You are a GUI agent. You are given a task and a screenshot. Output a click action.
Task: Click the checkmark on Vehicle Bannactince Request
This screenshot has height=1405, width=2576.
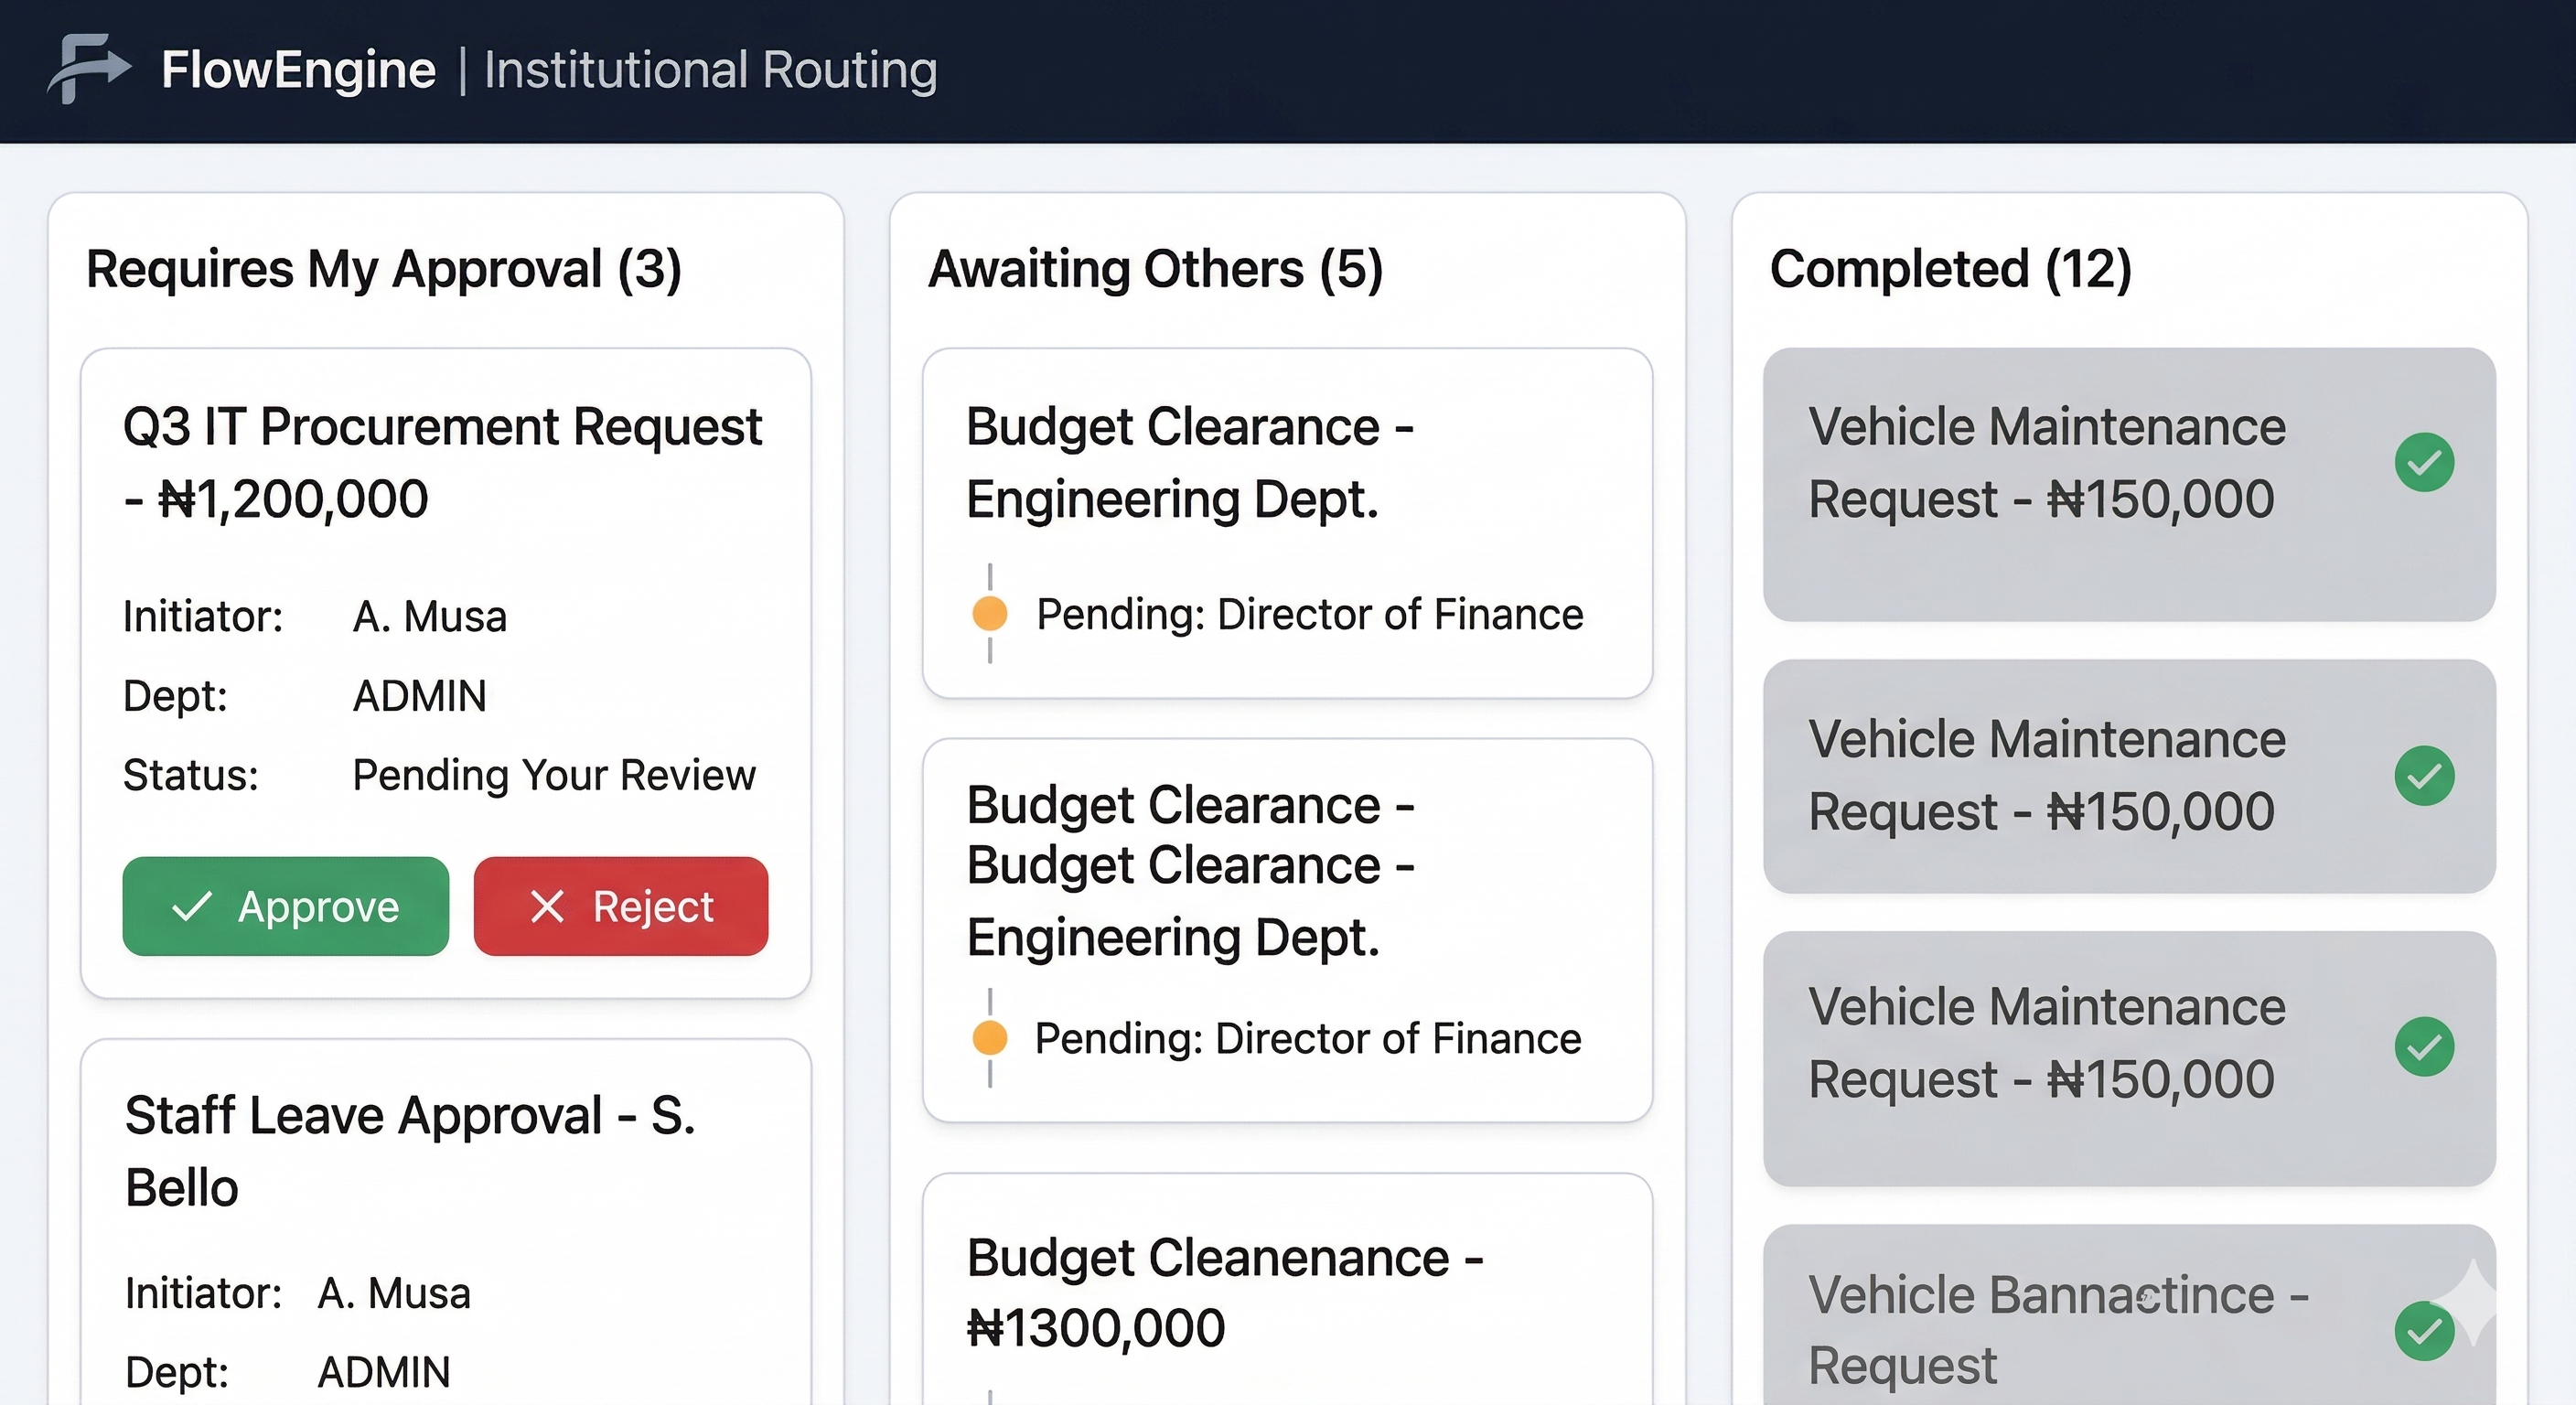(x=2424, y=1331)
